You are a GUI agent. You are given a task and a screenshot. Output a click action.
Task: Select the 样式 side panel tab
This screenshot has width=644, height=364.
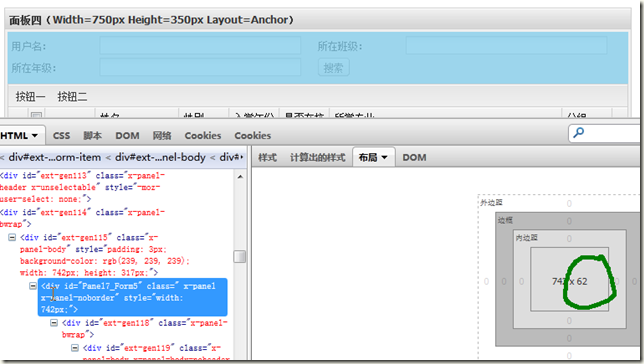click(x=267, y=157)
